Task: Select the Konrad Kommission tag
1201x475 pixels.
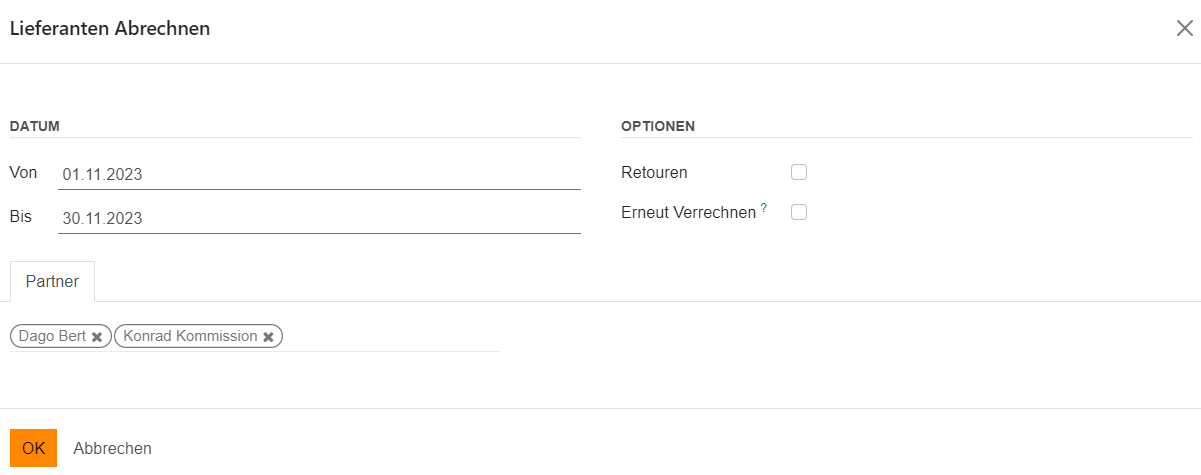Action: (x=190, y=336)
